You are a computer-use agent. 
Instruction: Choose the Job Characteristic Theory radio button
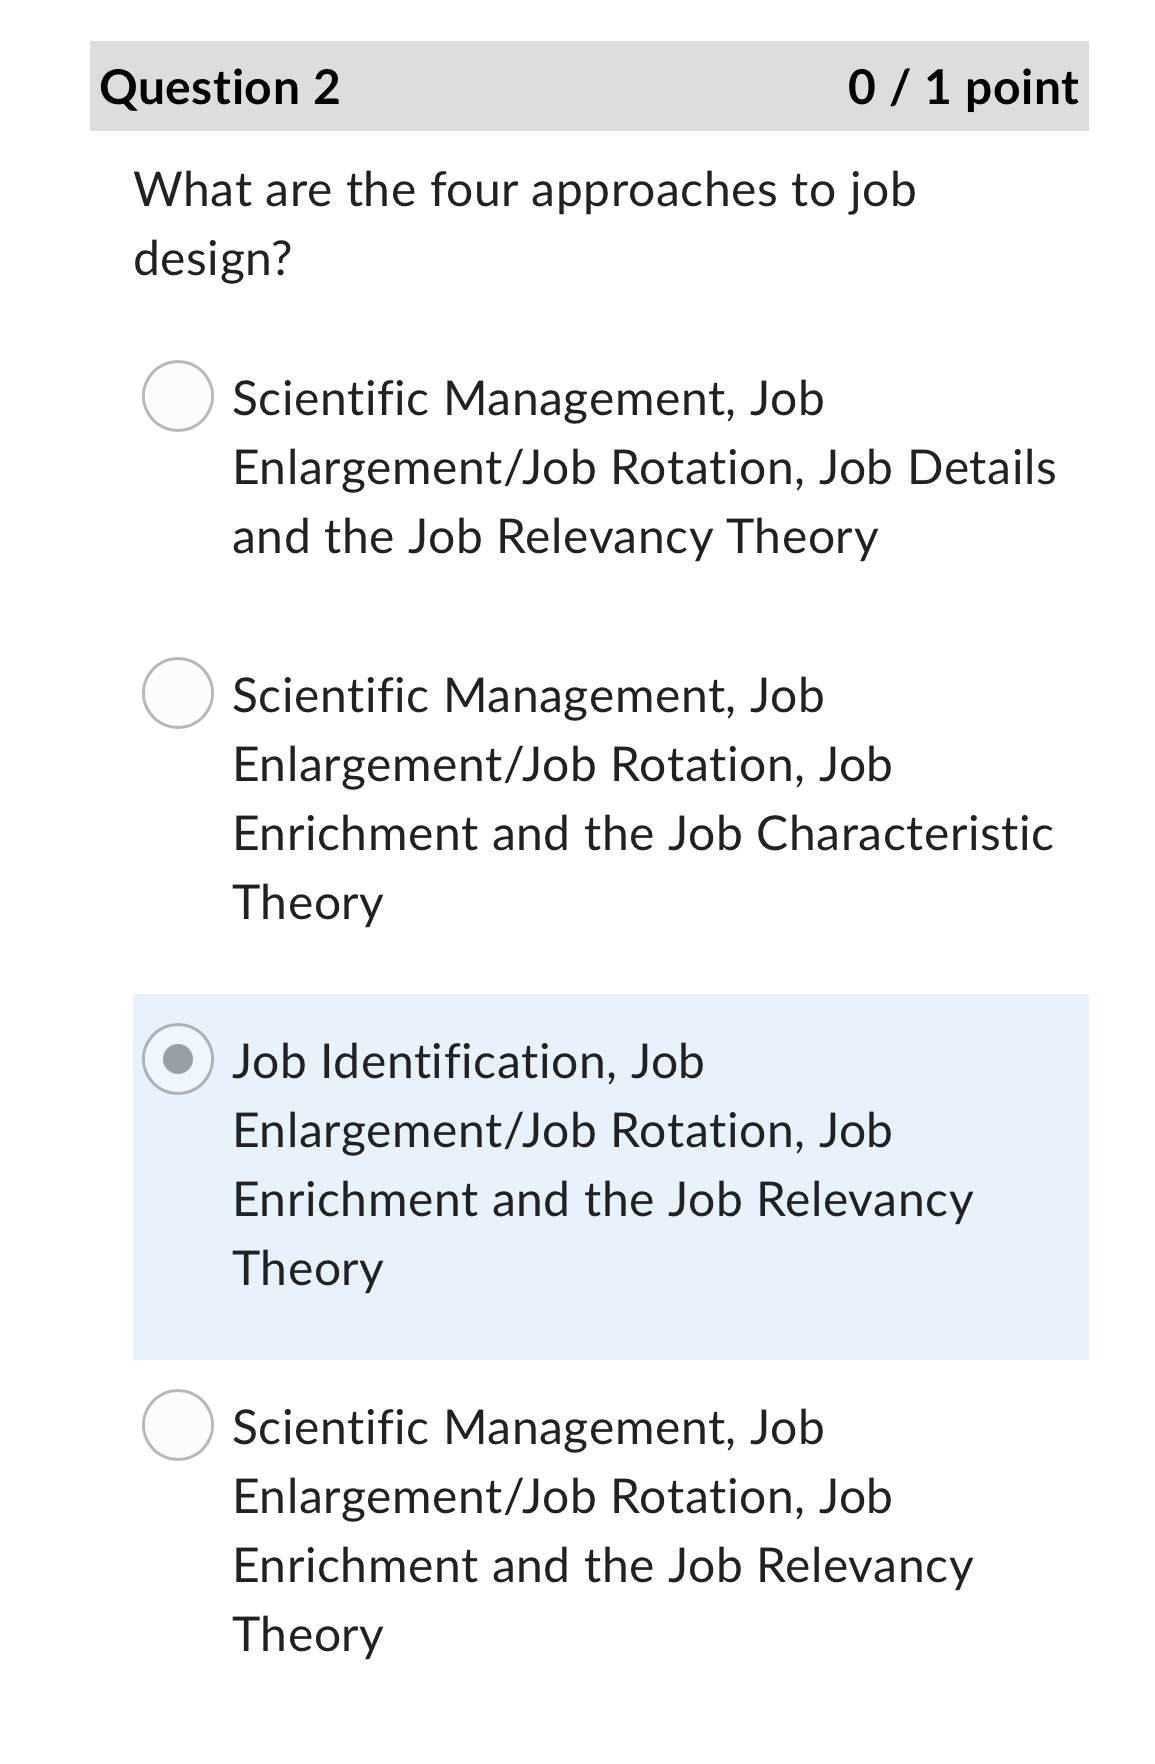[x=177, y=693]
